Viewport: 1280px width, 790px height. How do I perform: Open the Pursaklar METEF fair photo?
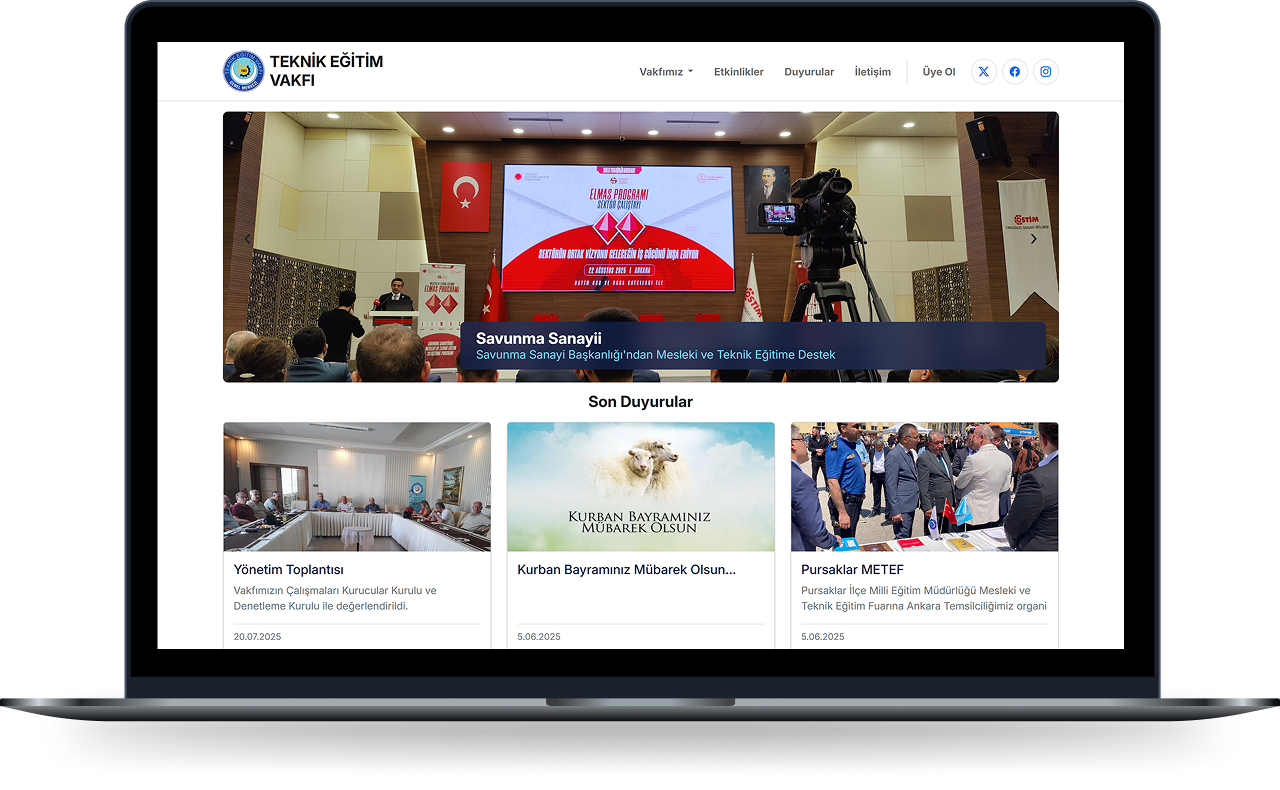coord(924,487)
